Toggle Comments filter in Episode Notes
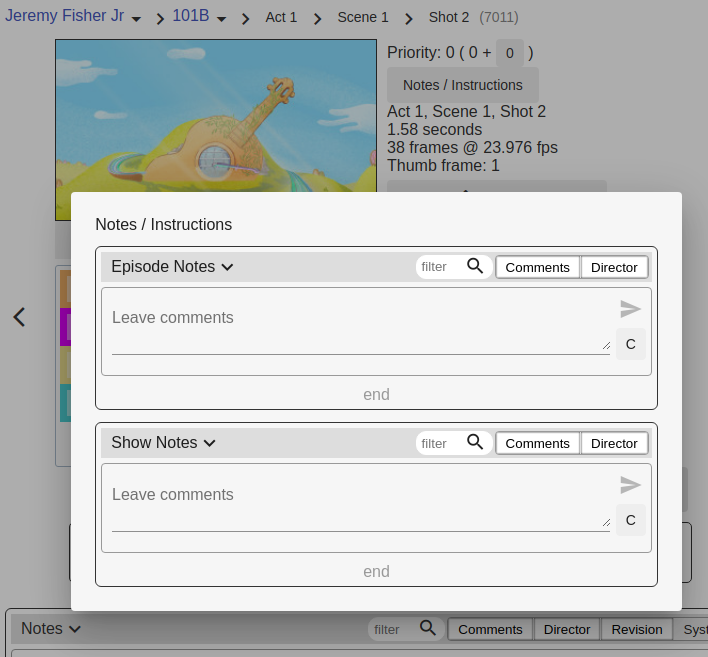The height and width of the screenshot is (657, 708). (537, 267)
